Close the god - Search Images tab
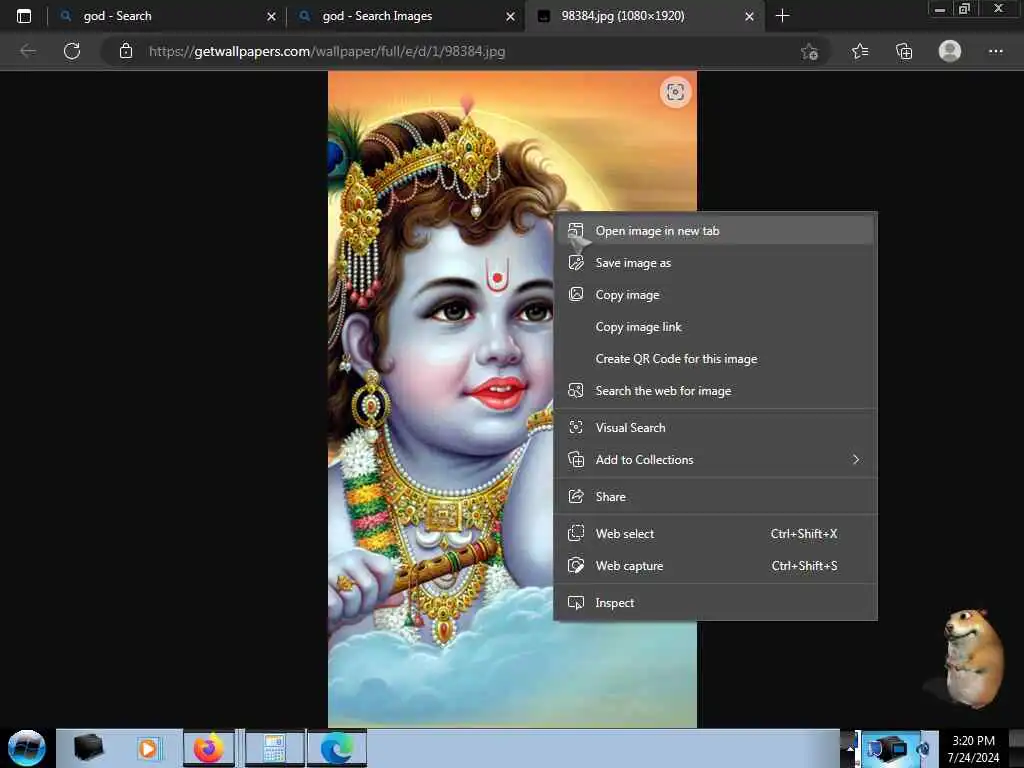Screen dimensions: 1024x768 (510, 16)
